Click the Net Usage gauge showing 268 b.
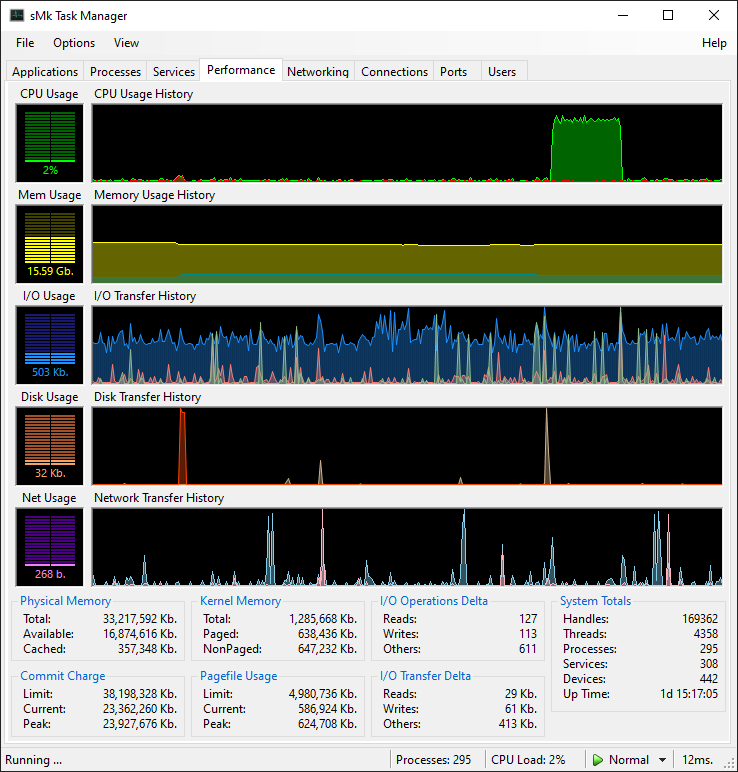Screen dimensions: 738x772 point(50,547)
